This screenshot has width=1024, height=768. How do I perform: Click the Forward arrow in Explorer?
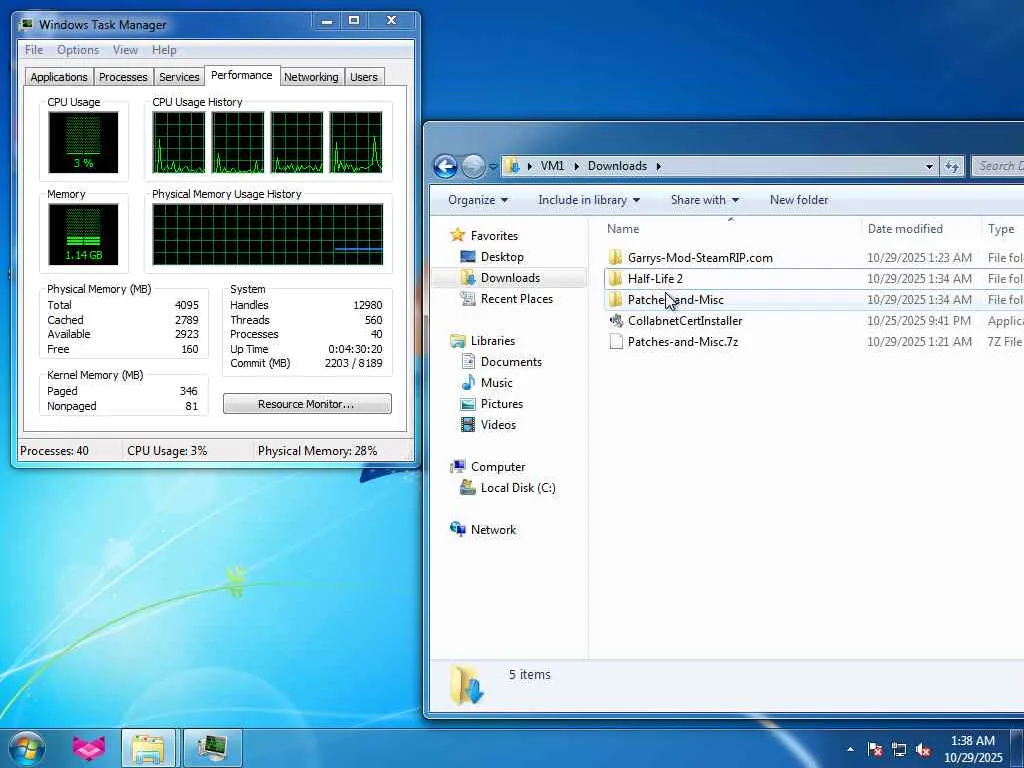tap(473, 167)
